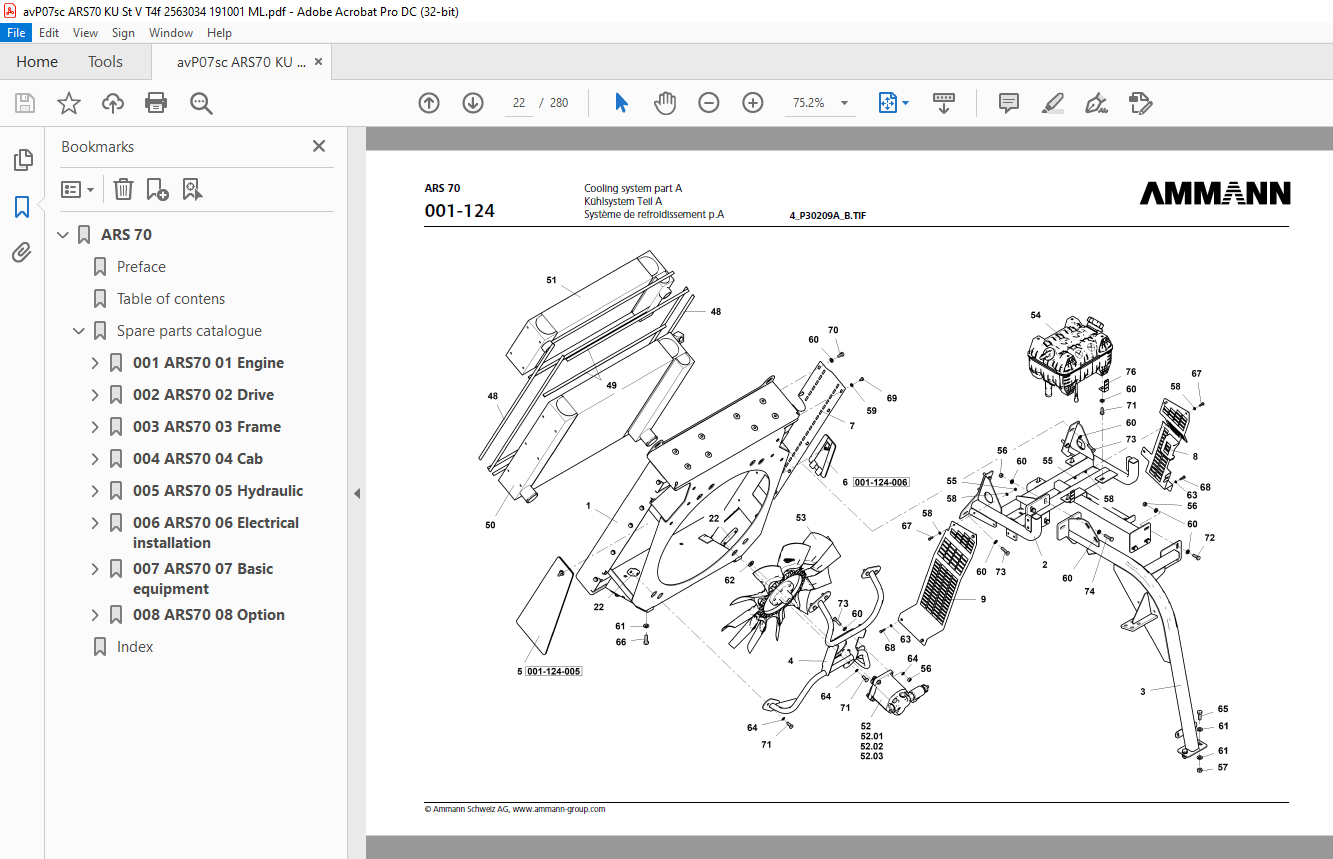Click the total page count 280

pyautogui.click(x=559, y=103)
